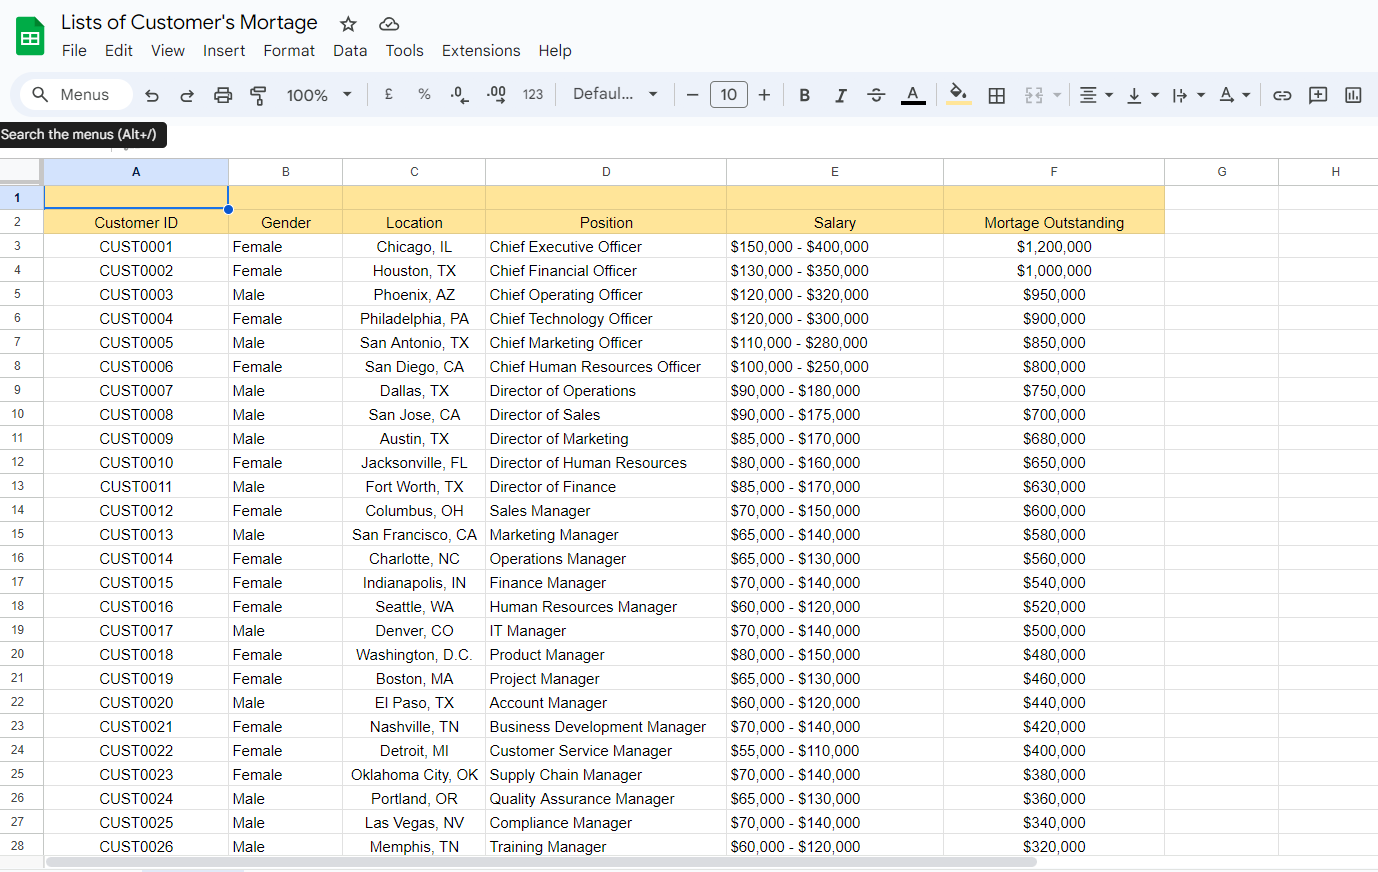This screenshot has width=1378, height=872.
Task: Open the Tools menu
Action: click(x=404, y=51)
